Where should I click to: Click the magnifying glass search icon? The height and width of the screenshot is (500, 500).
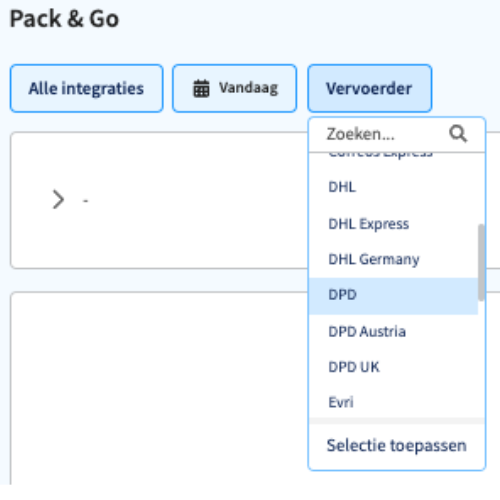(458, 134)
